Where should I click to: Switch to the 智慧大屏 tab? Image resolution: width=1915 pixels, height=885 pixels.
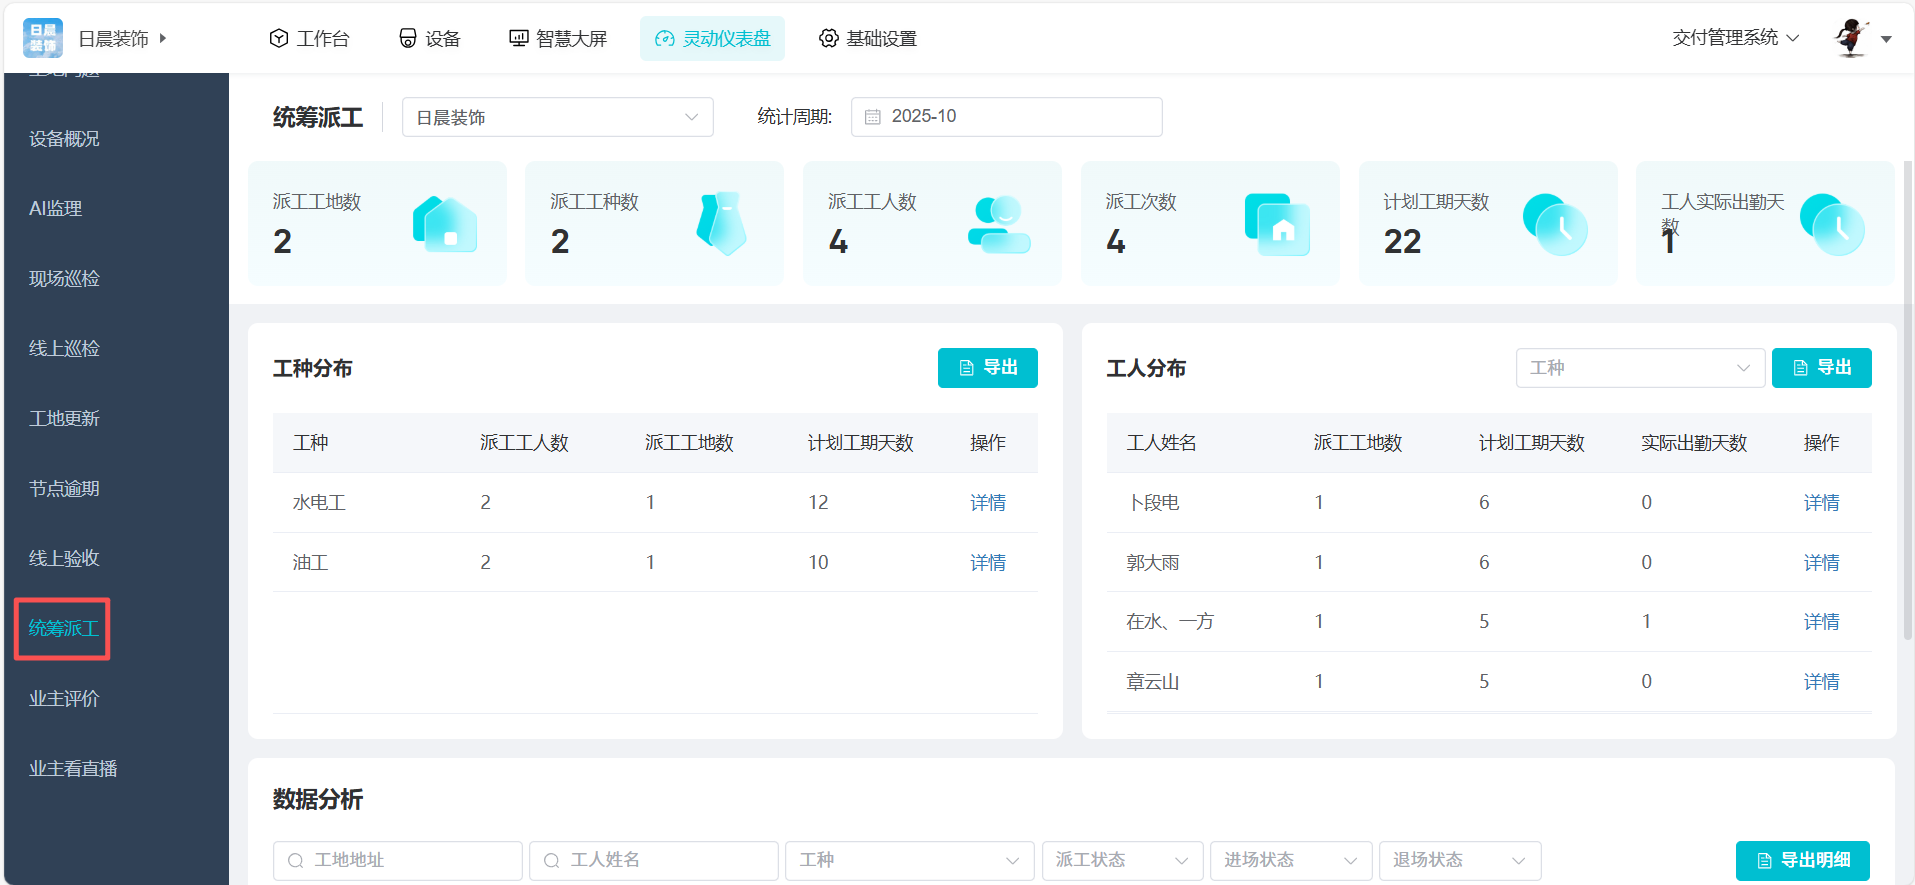[558, 38]
